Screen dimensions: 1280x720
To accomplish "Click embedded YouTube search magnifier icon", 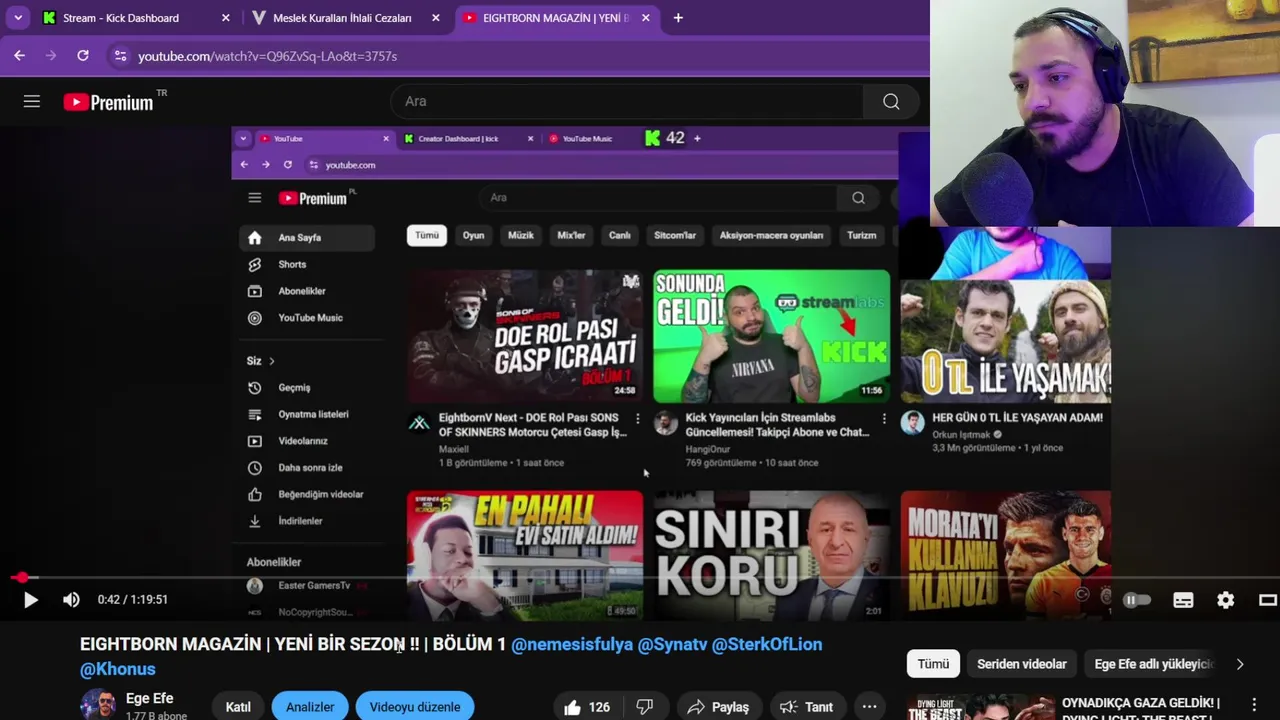I will [x=858, y=198].
